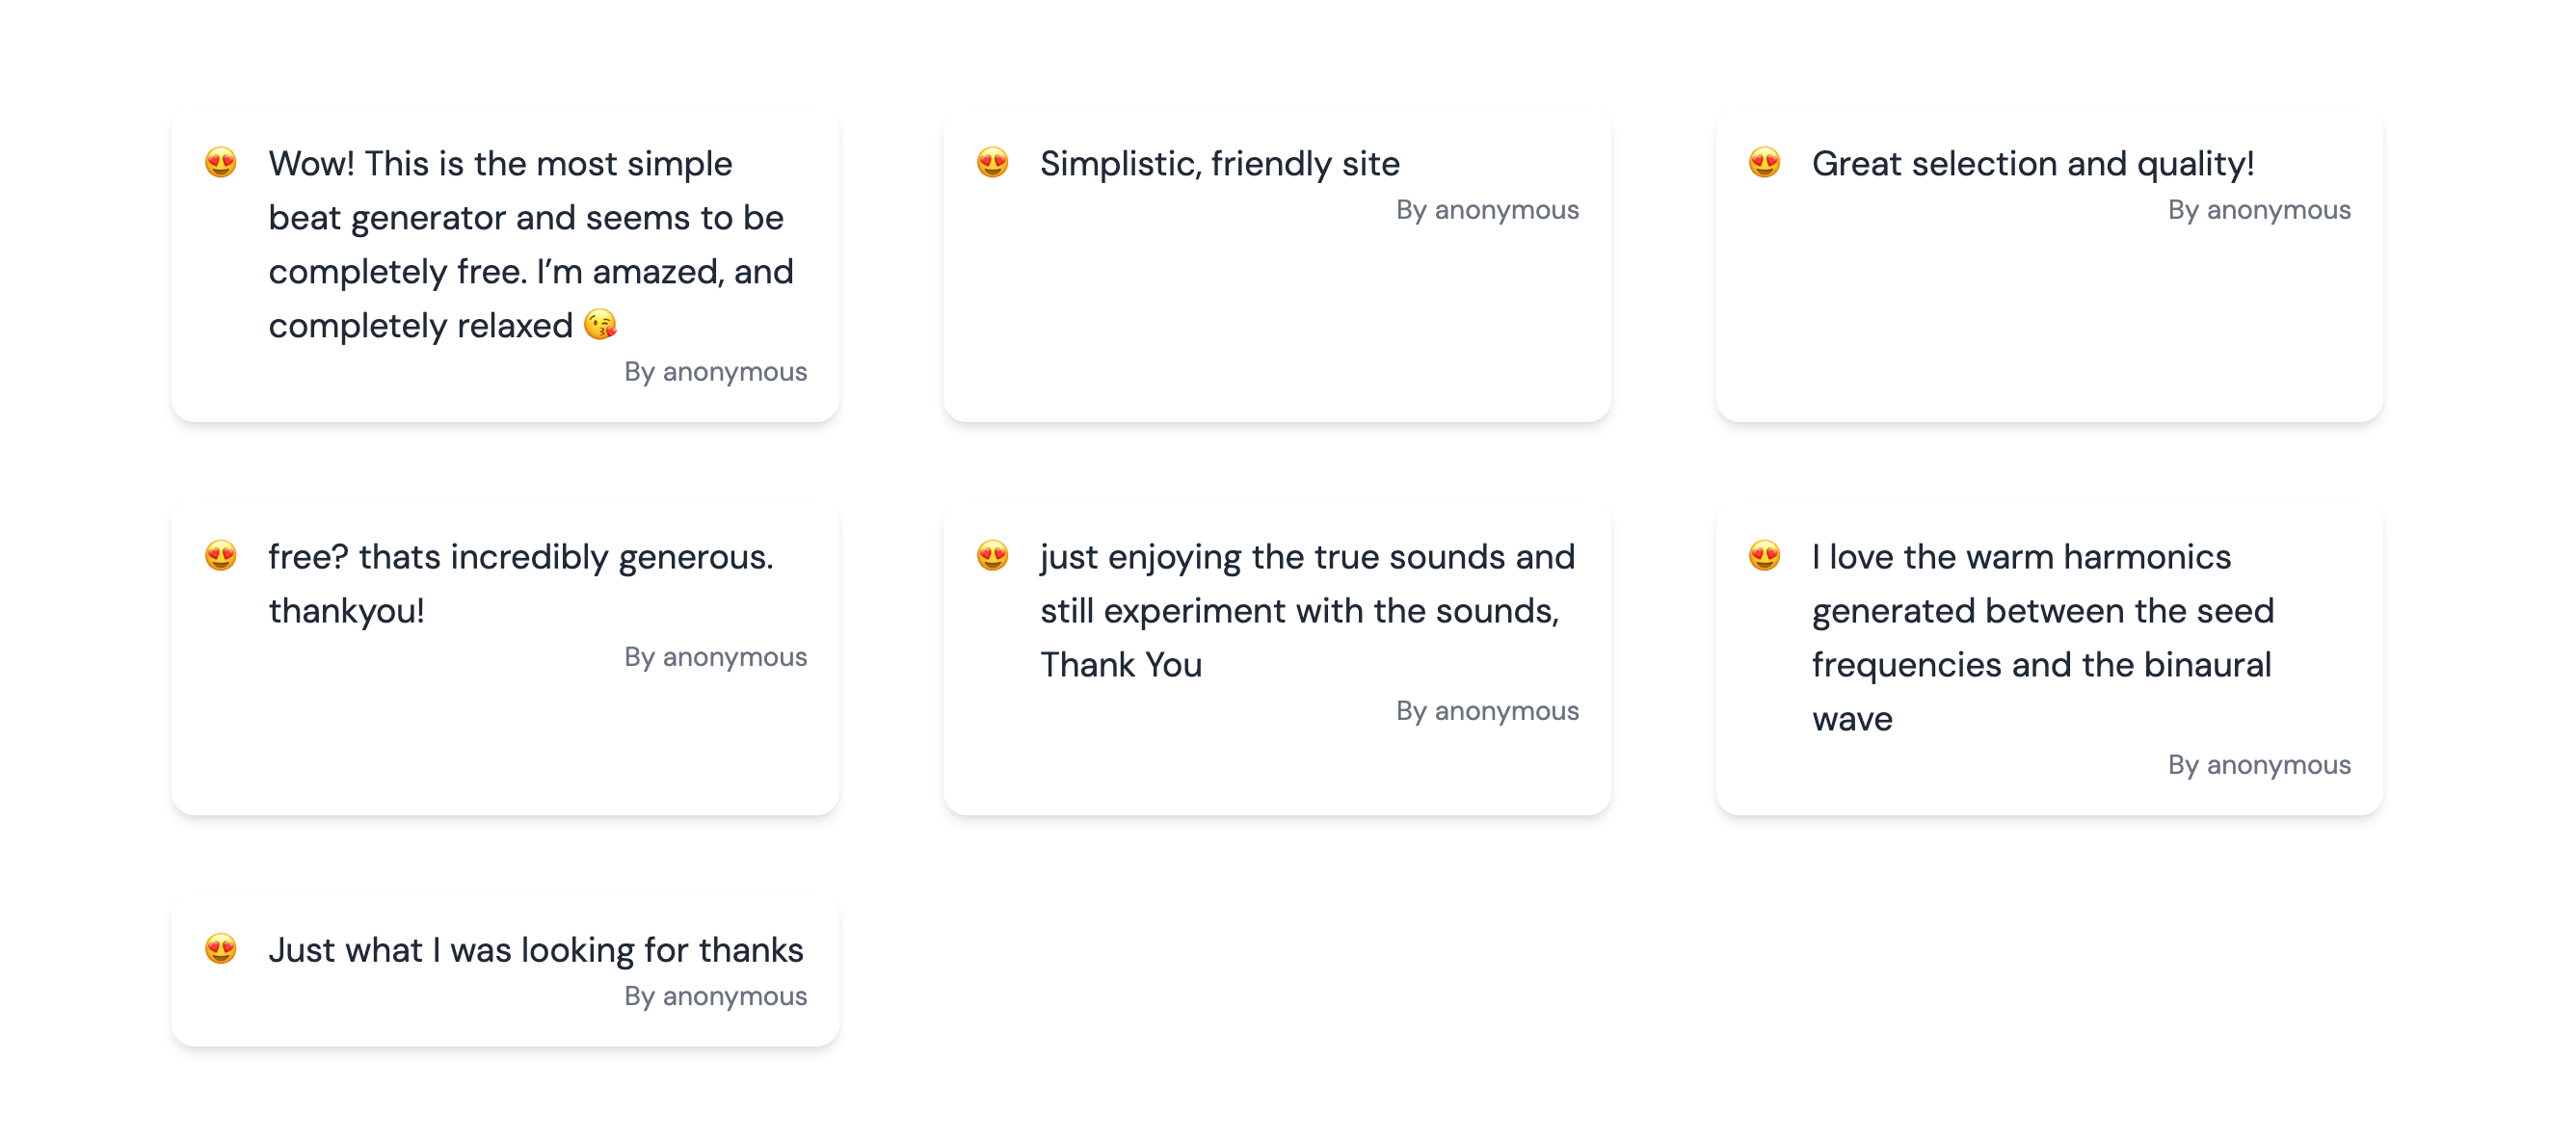Click 'By anonymous' below 'Thank You' review
2576x1141 pixels.
click(1487, 711)
